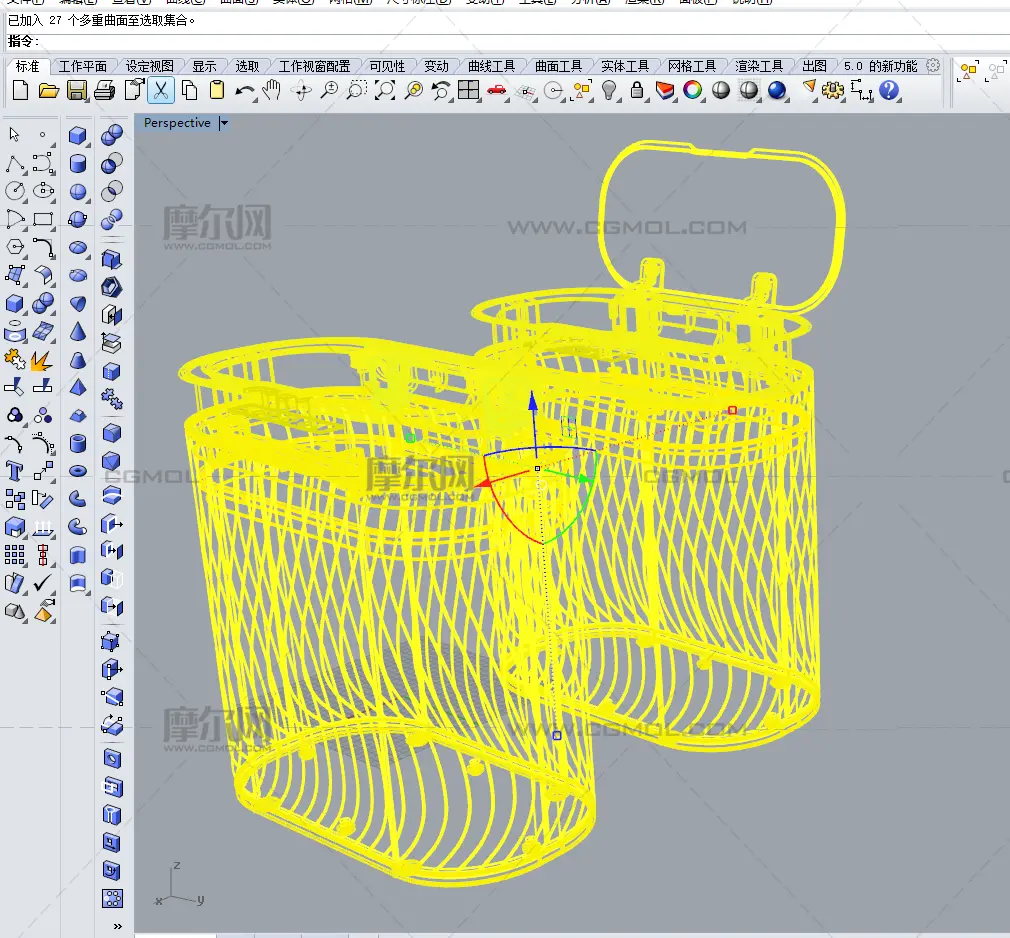
Task: Select the Text object tool
Action: (15, 470)
